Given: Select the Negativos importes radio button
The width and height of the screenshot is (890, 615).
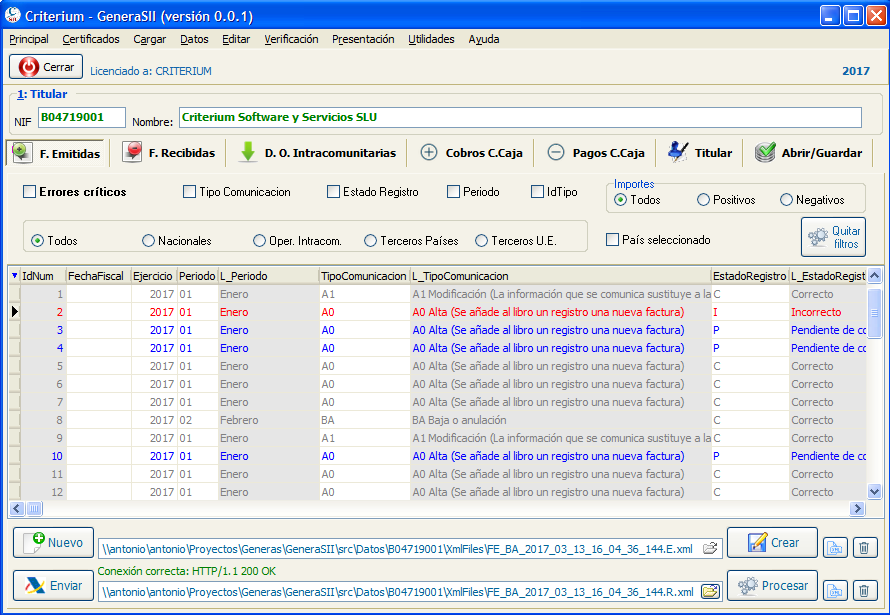Looking at the screenshot, I should [x=786, y=200].
